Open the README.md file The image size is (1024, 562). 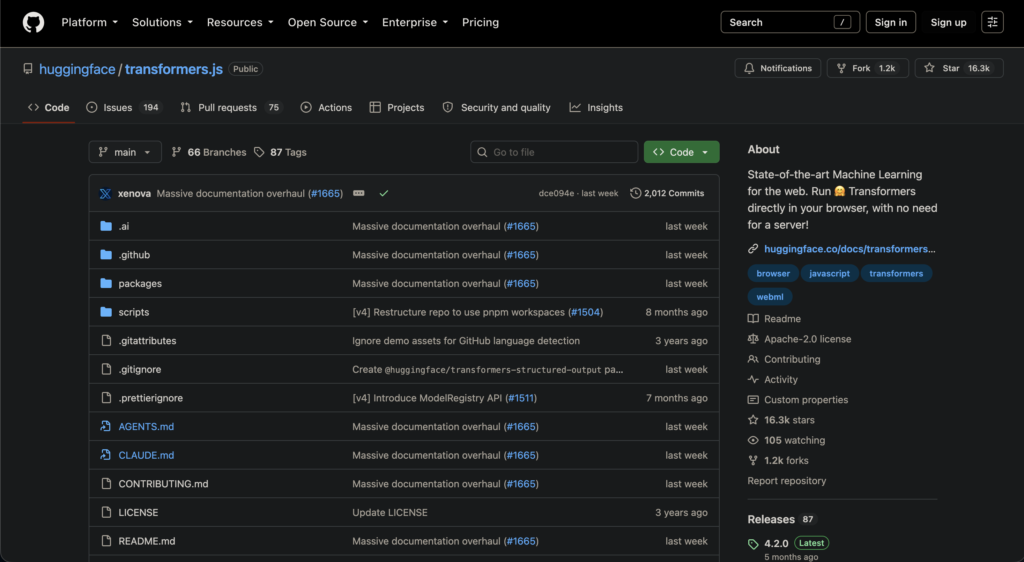(x=147, y=541)
